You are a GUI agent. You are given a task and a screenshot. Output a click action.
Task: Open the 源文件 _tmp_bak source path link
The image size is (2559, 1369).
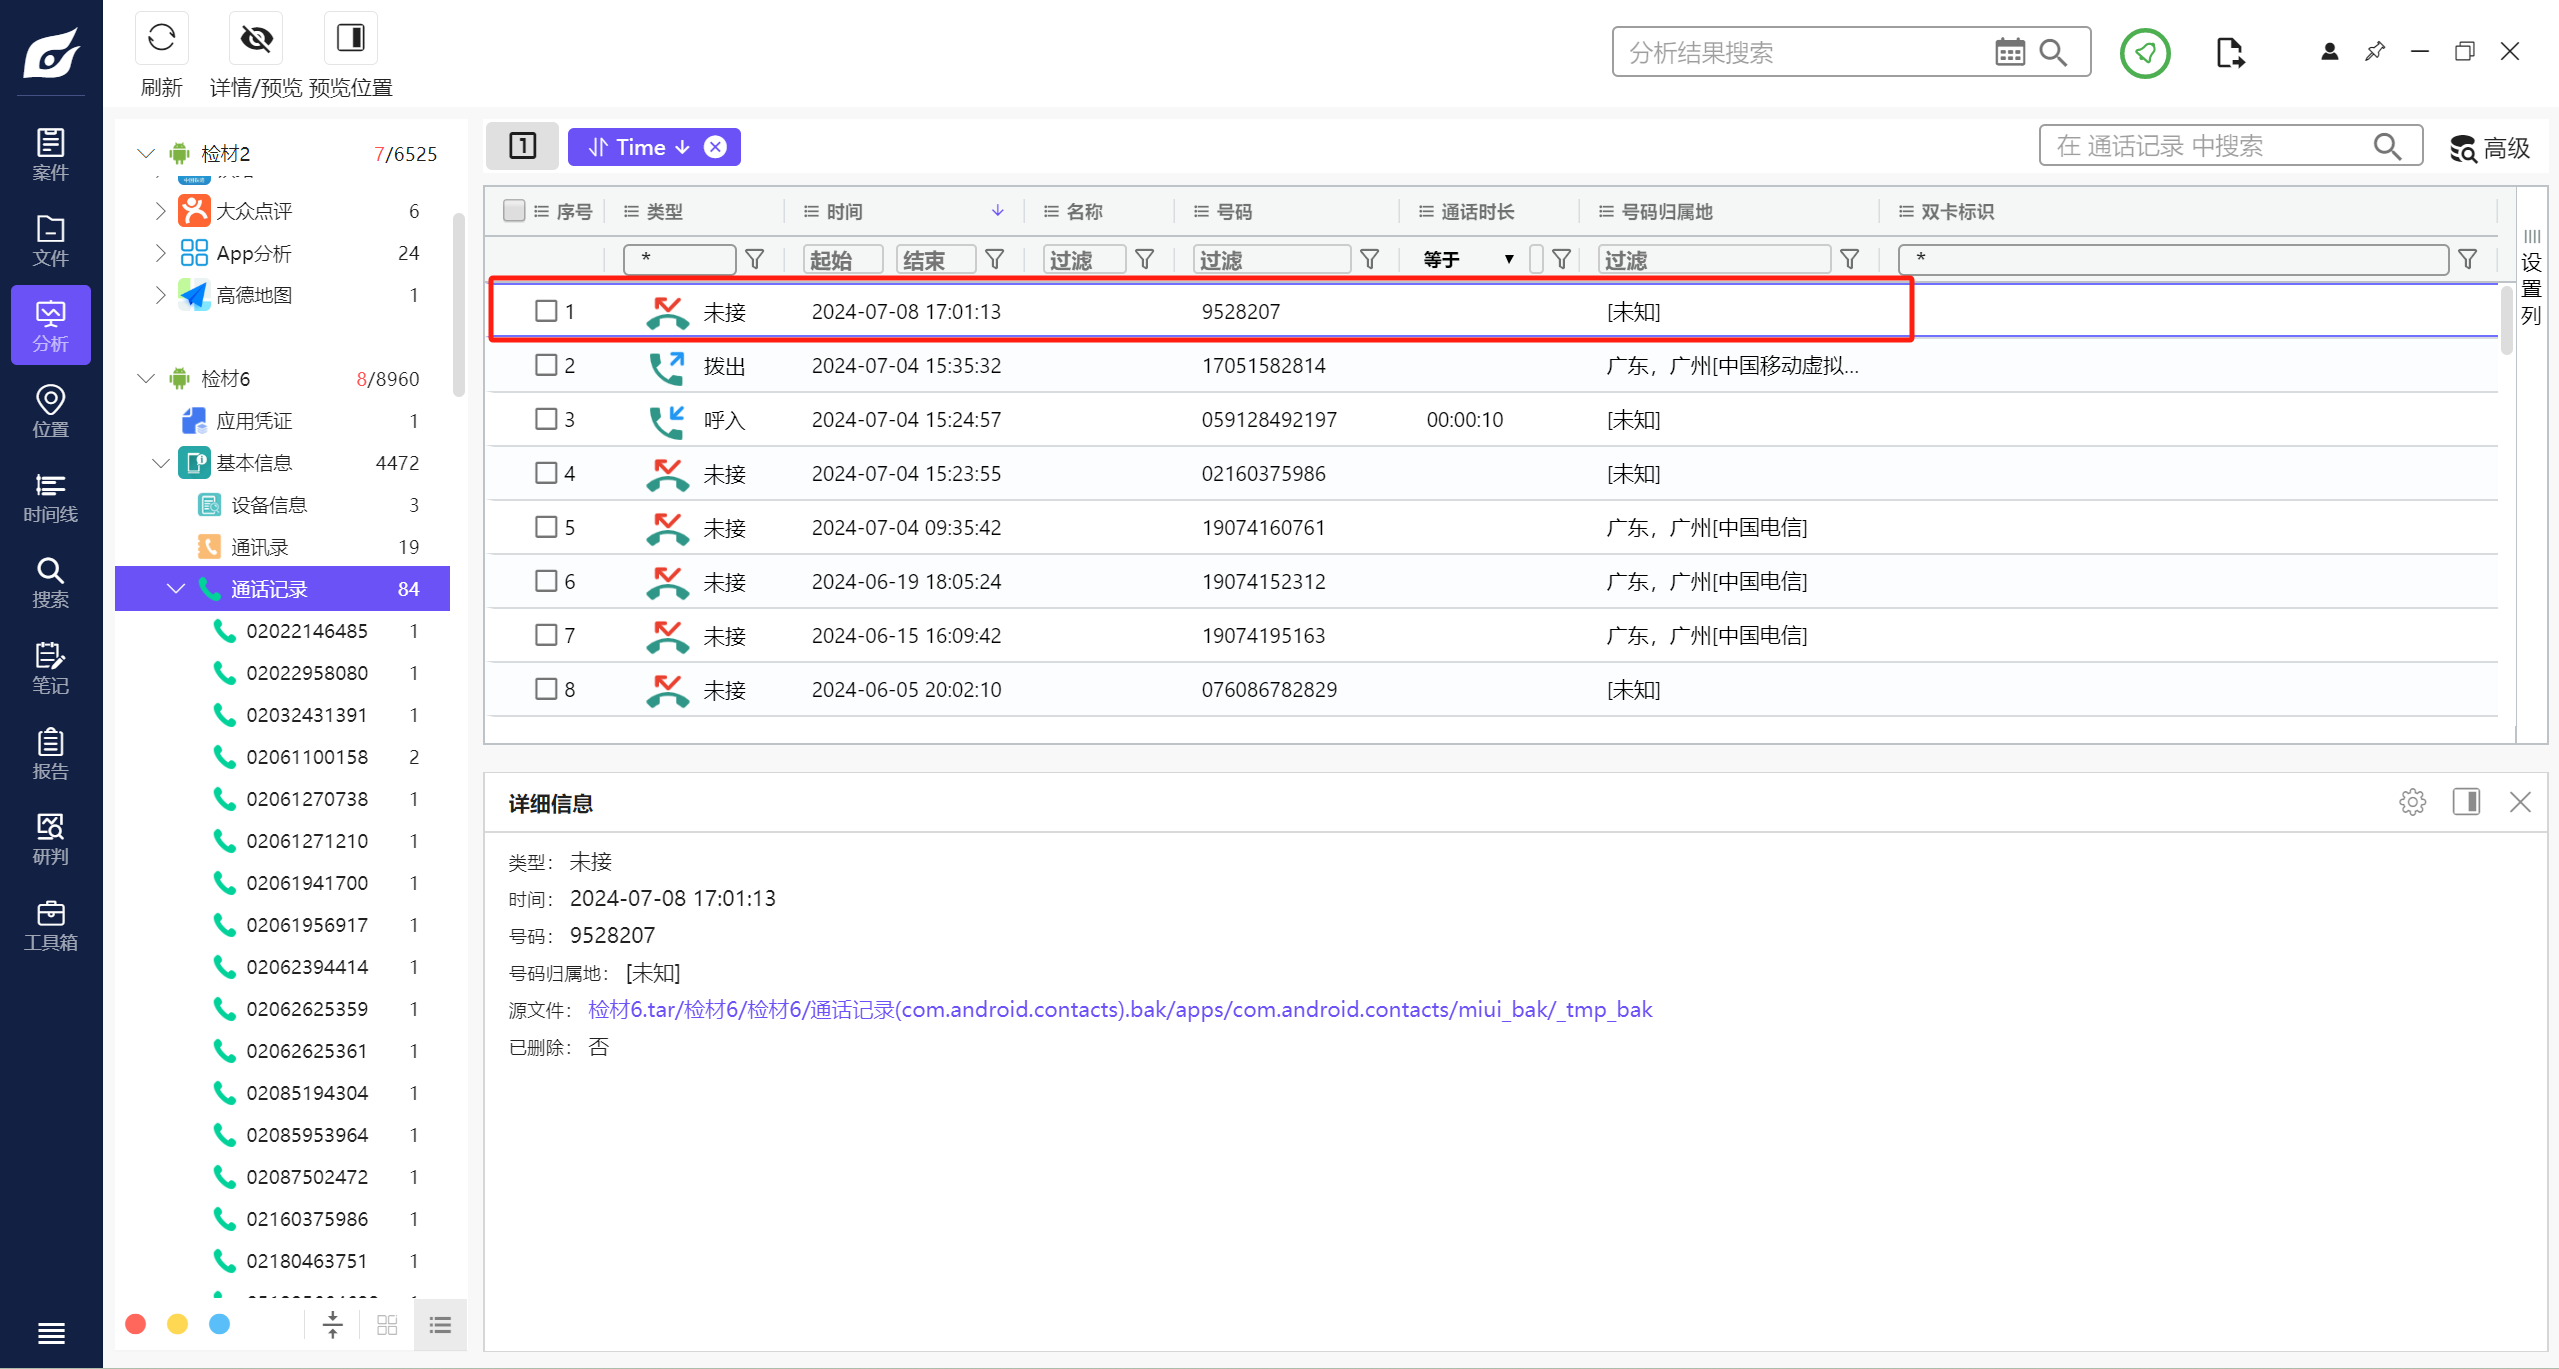[1119, 1010]
